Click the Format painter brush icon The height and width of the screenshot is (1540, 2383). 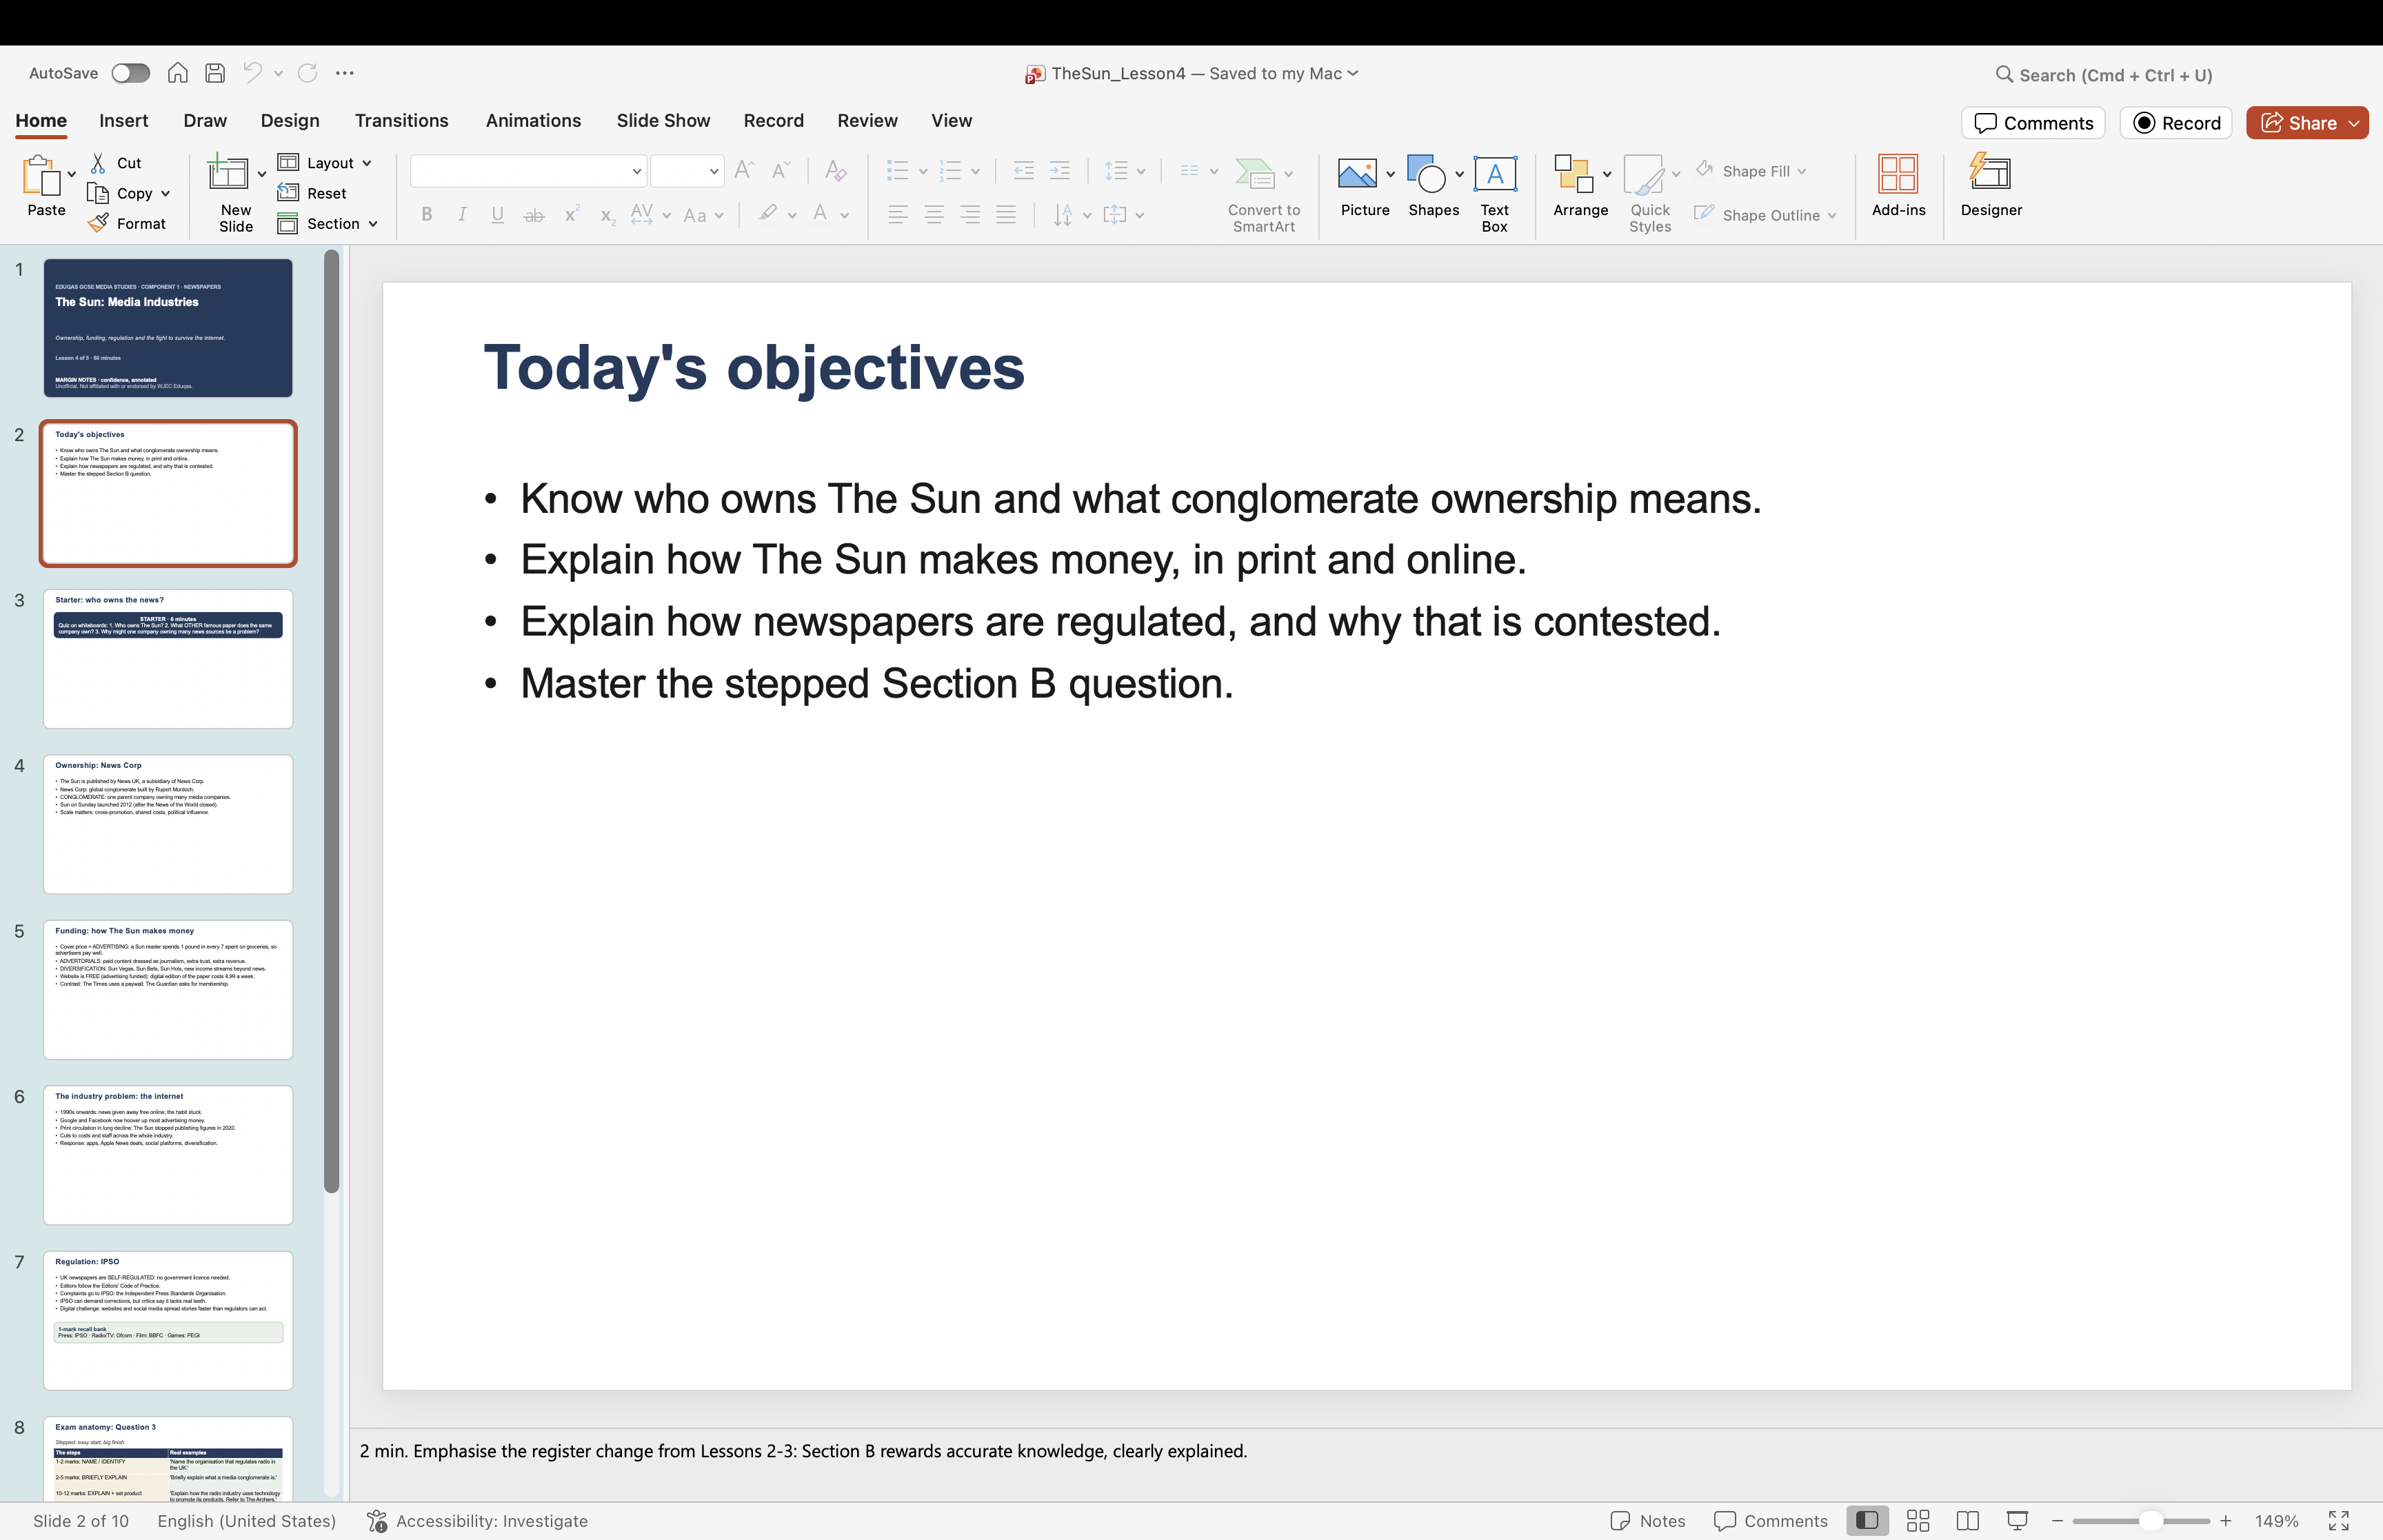(x=98, y=223)
